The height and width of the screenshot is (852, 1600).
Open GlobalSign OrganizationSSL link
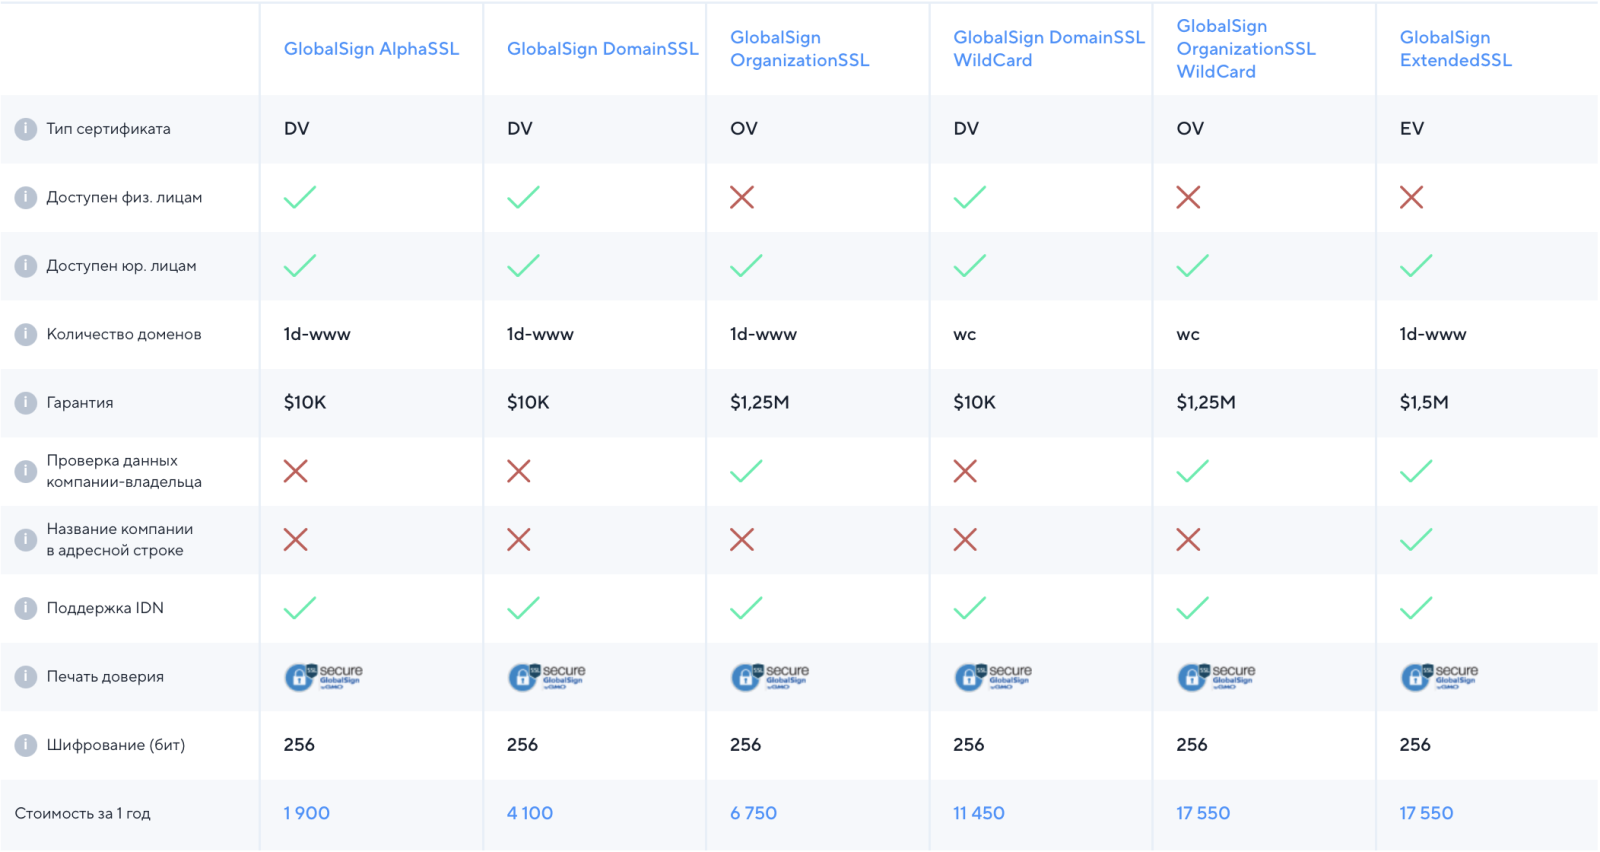(x=799, y=49)
